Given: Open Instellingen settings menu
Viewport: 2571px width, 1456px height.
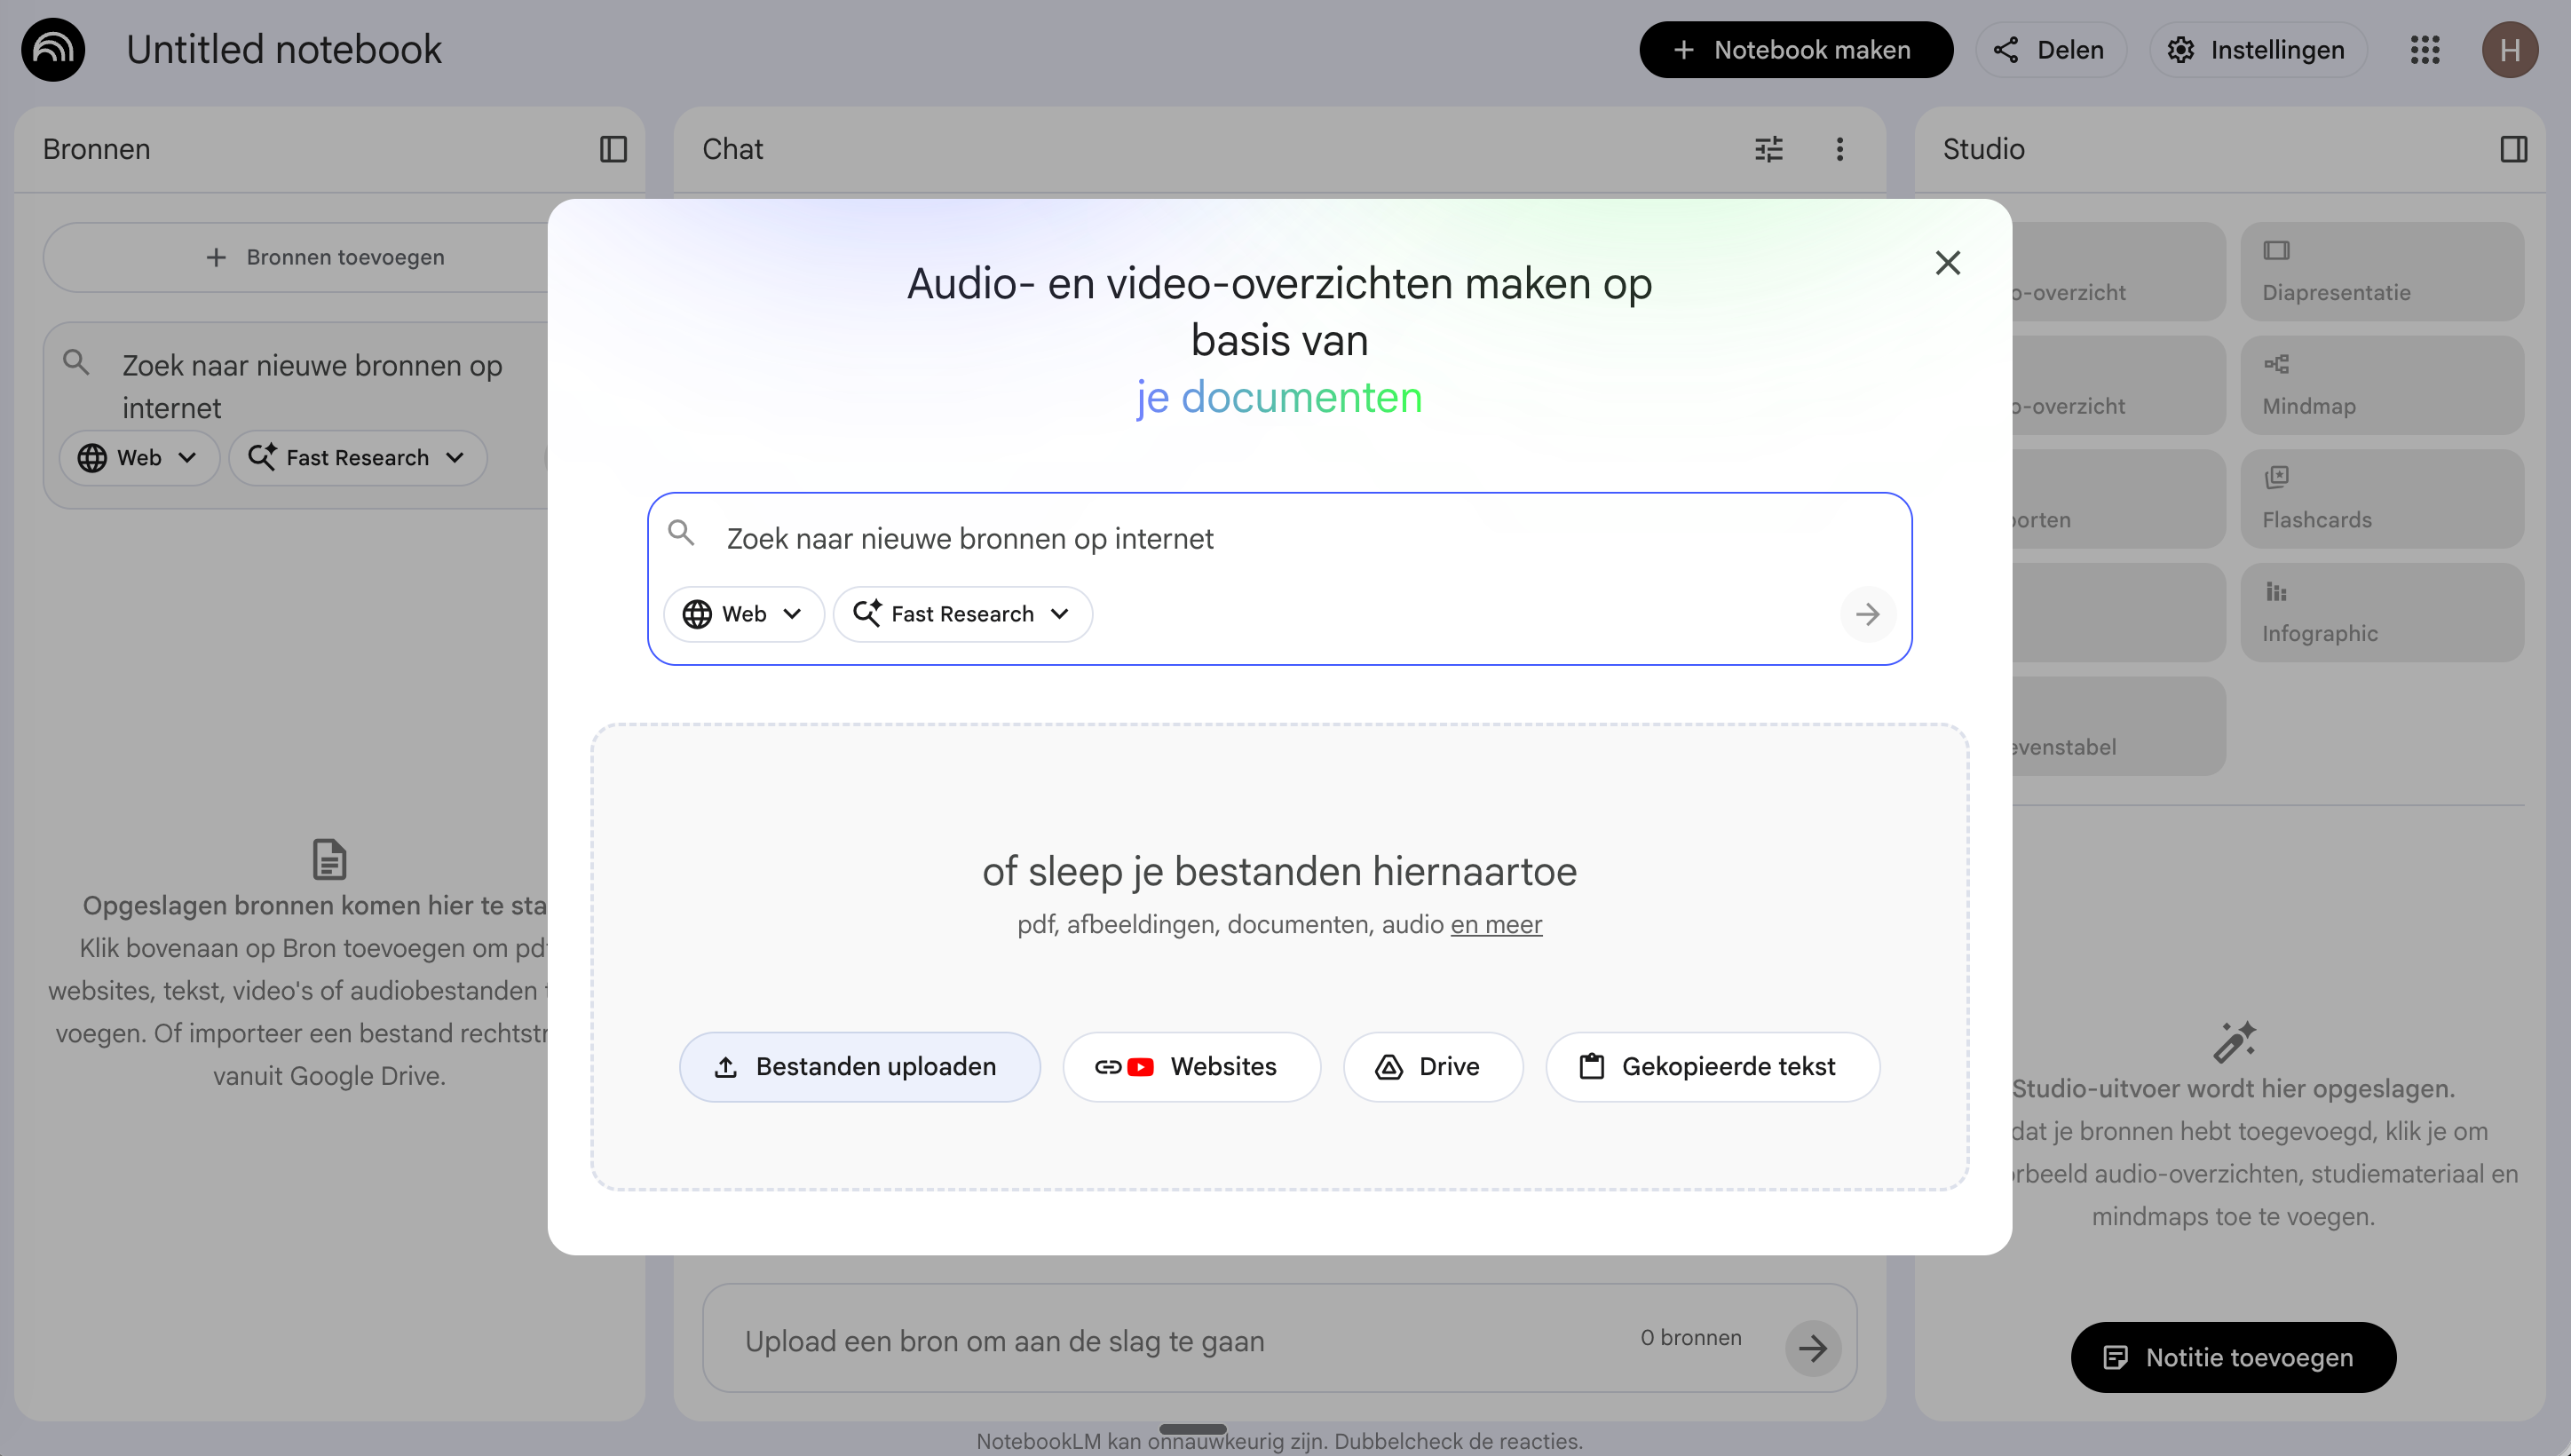Looking at the screenshot, I should 2257,49.
